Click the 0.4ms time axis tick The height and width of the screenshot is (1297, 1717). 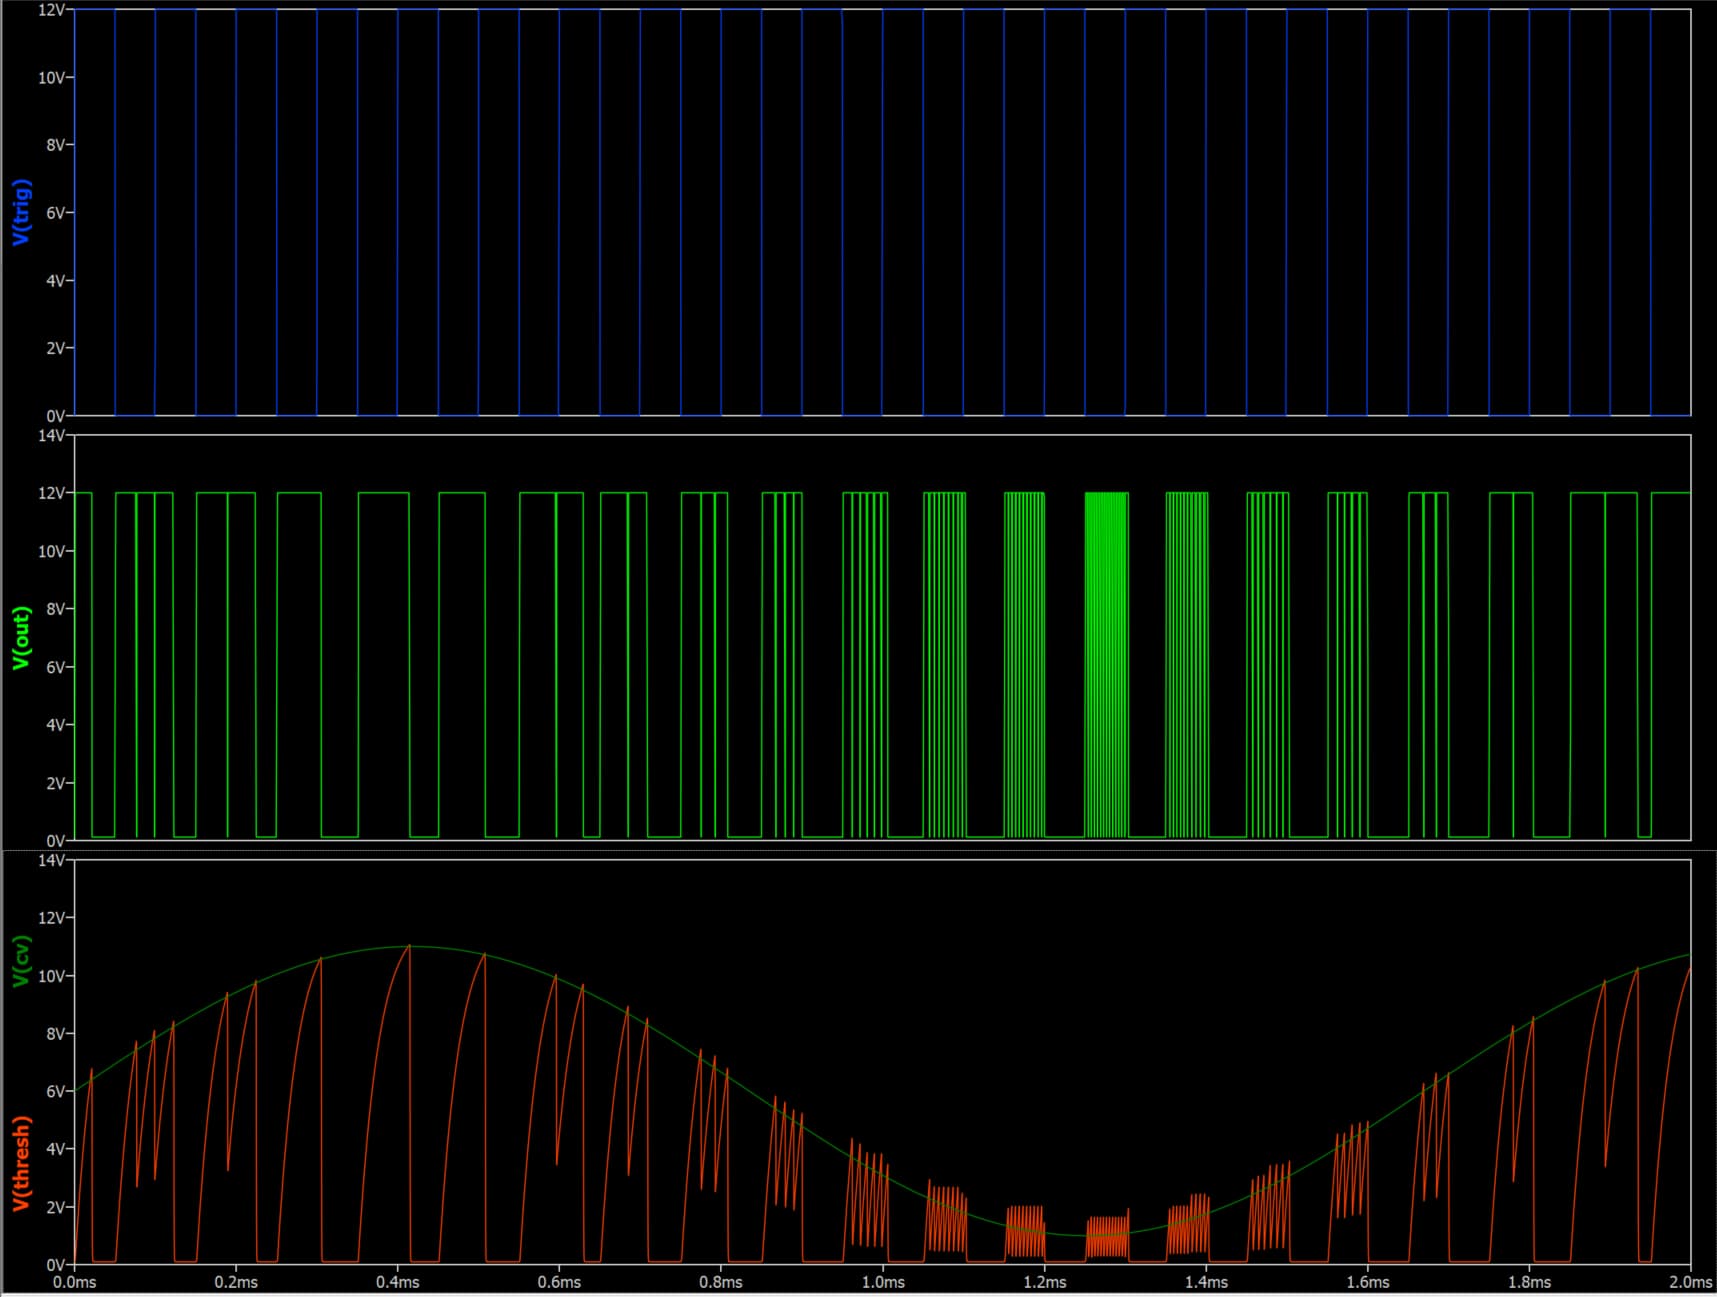coord(398,1282)
